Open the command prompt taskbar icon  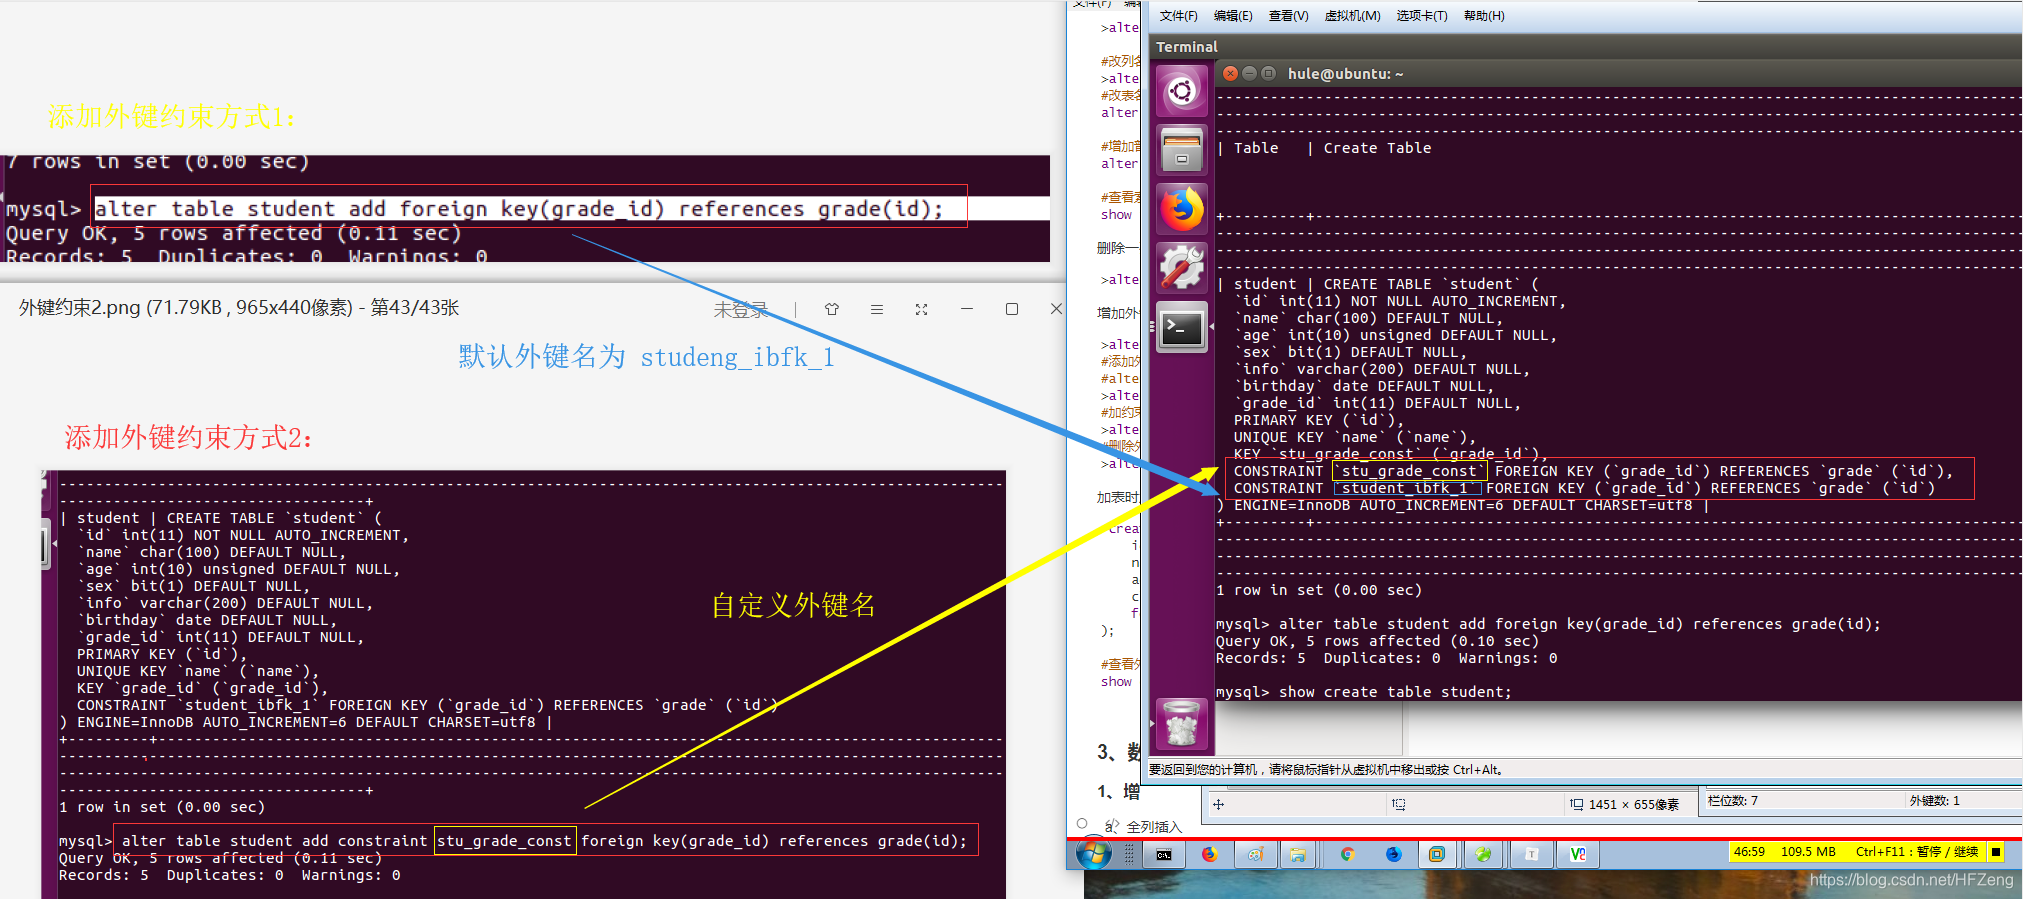pos(1164,854)
